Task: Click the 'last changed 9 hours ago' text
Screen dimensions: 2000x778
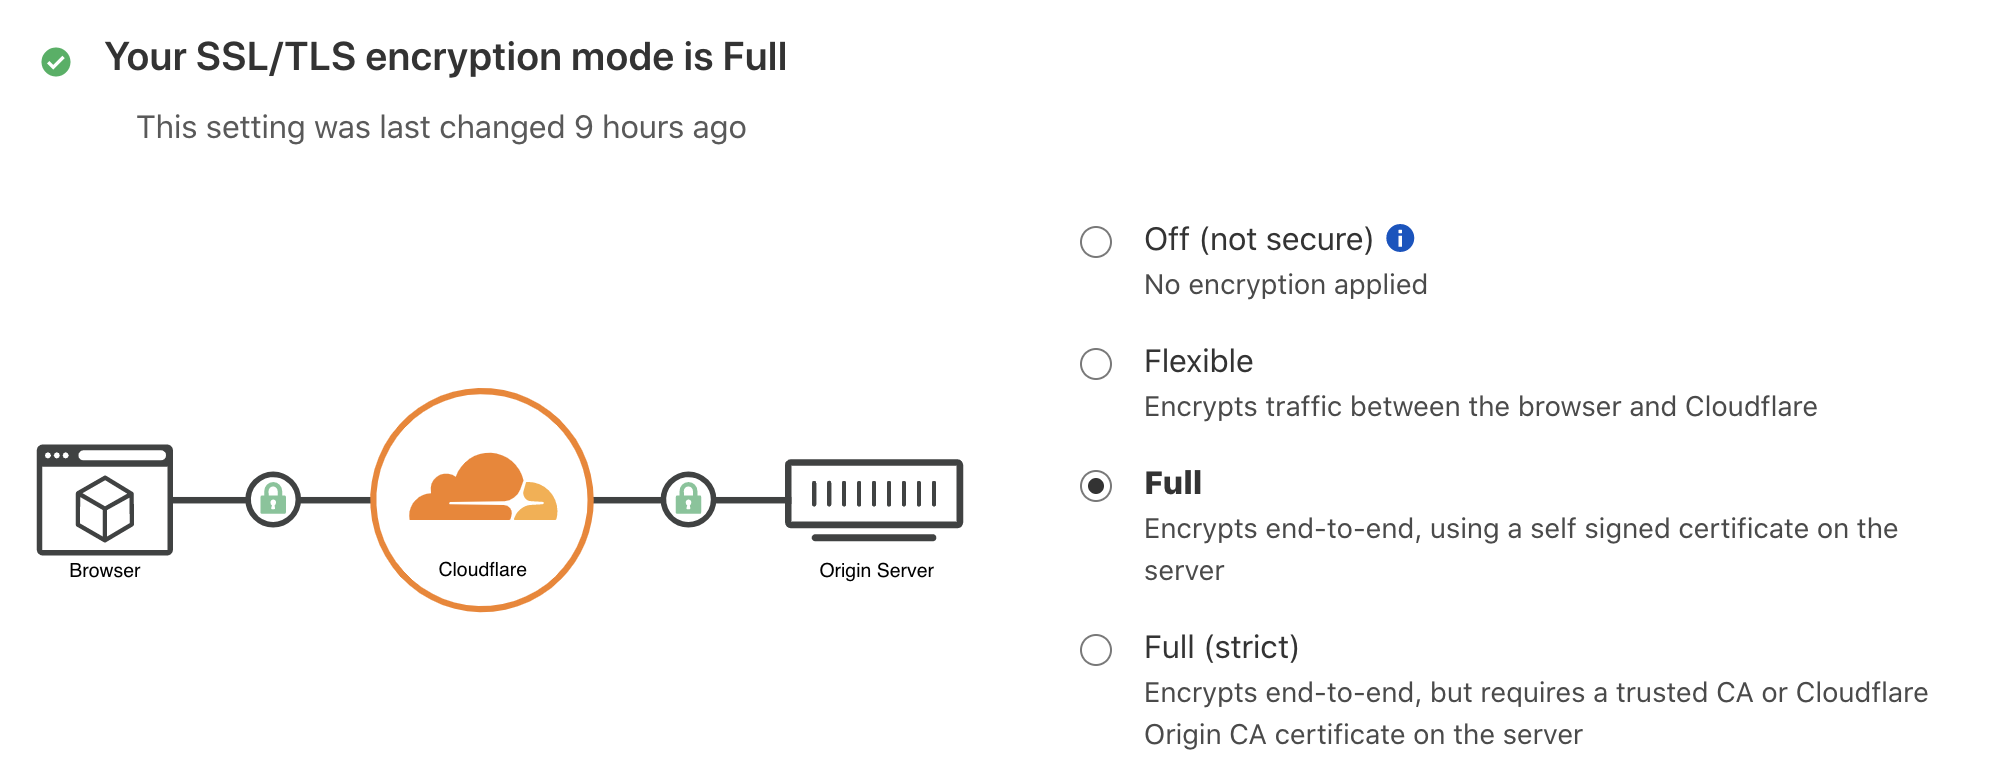Action: click(x=441, y=127)
